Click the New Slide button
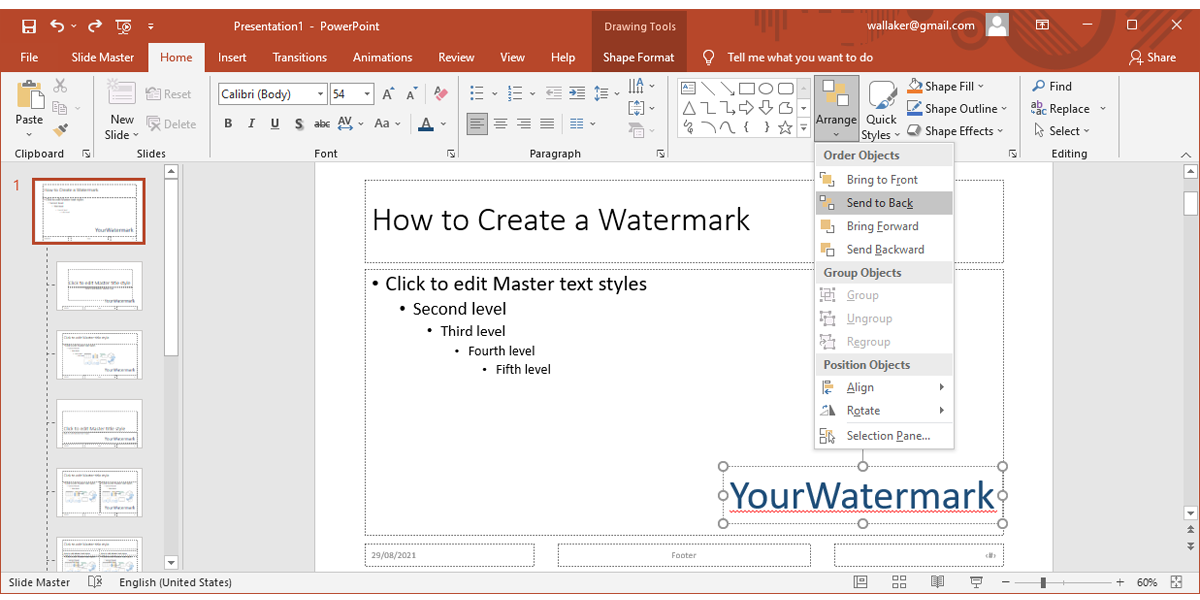The image size is (1200, 600). tap(122, 110)
